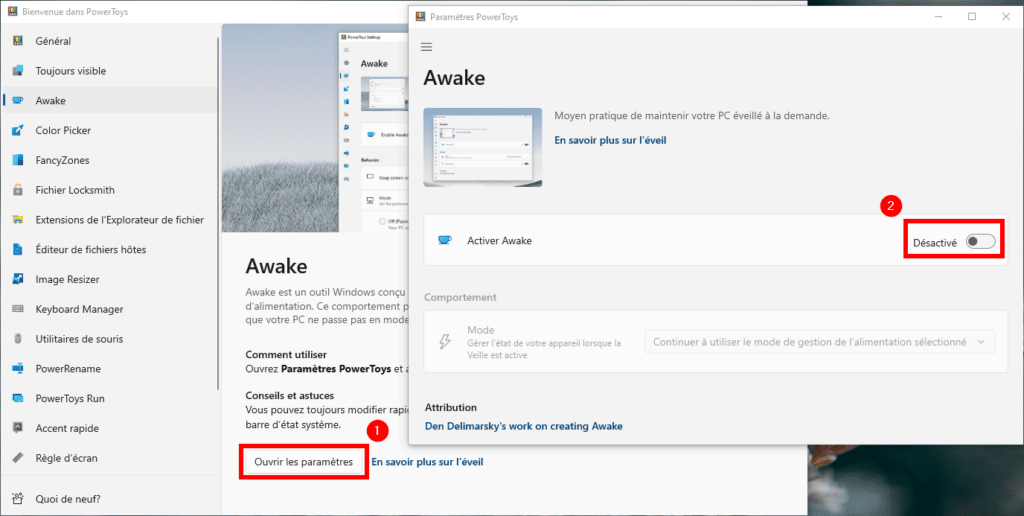1024x516 pixels.
Task: Click the Accent rapide sidebar icon
Action: [18, 428]
